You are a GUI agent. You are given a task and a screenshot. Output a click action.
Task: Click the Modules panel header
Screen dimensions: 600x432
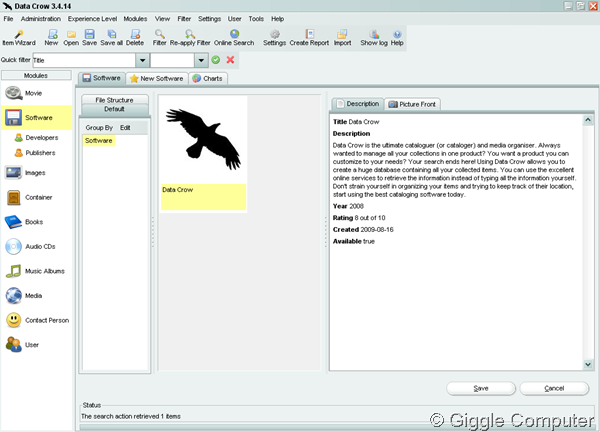click(36, 75)
